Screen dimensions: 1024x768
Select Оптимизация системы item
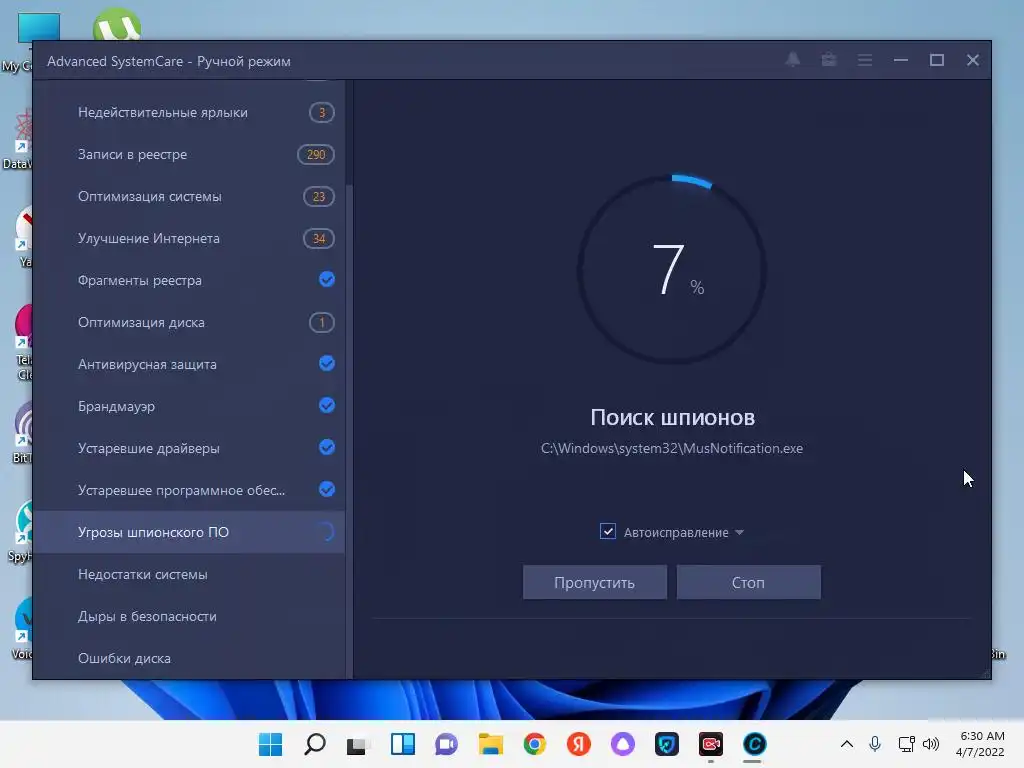tap(189, 197)
